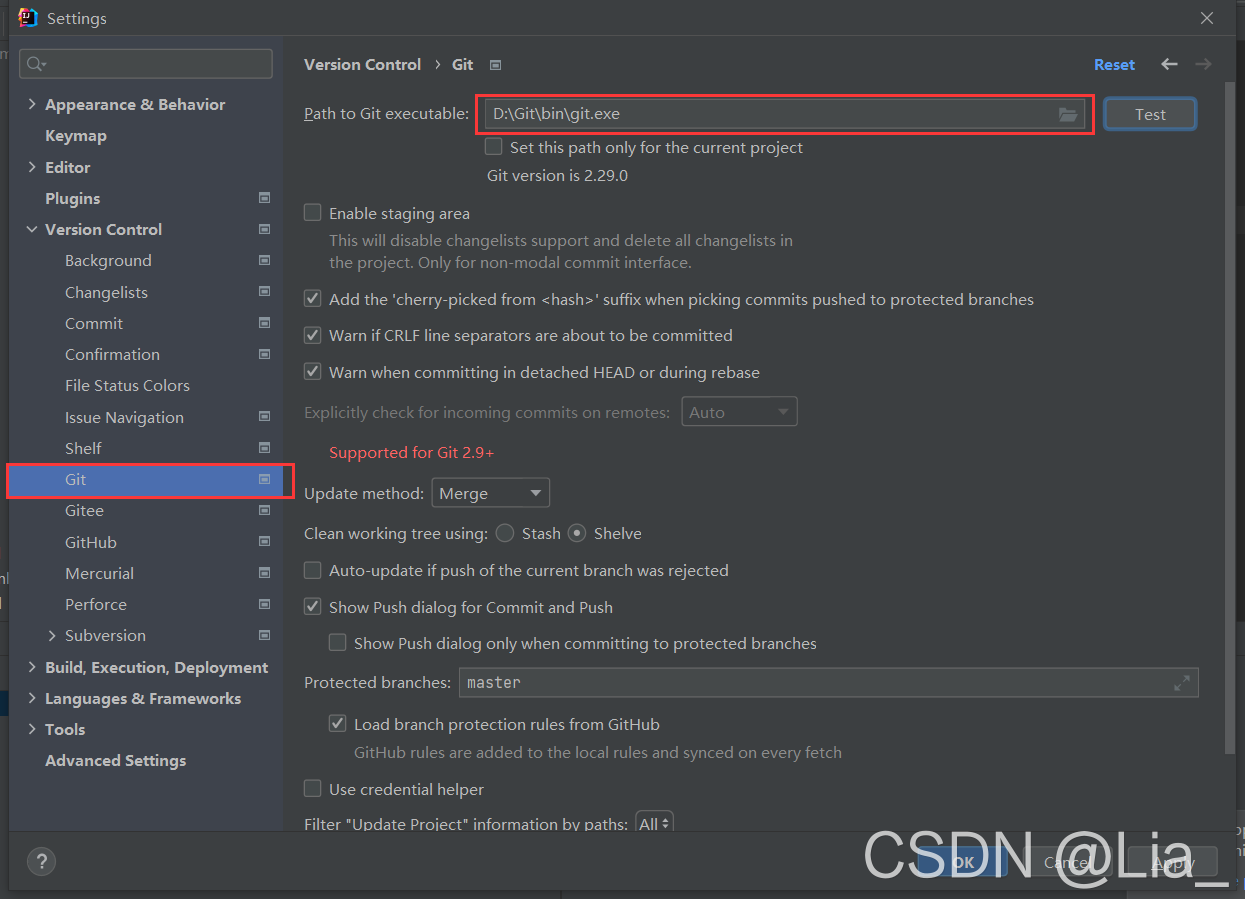Screen dimensions: 1245x899
Task: Expand Appearance & Behavior section
Action: [32, 104]
